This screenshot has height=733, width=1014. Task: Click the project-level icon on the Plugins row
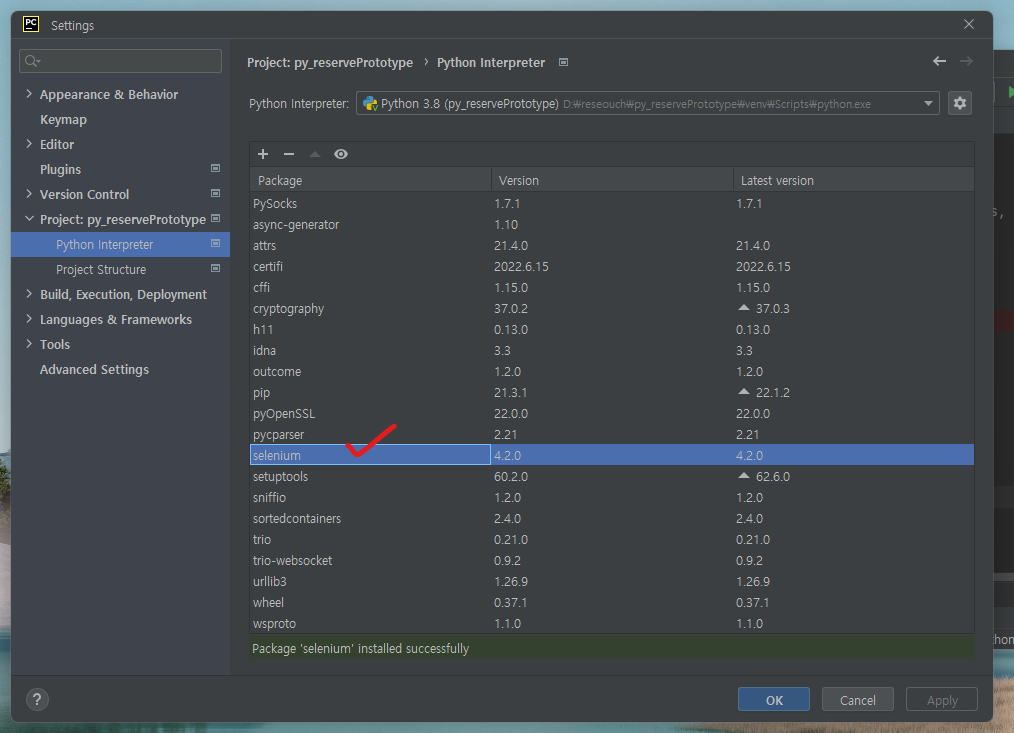click(x=215, y=168)
